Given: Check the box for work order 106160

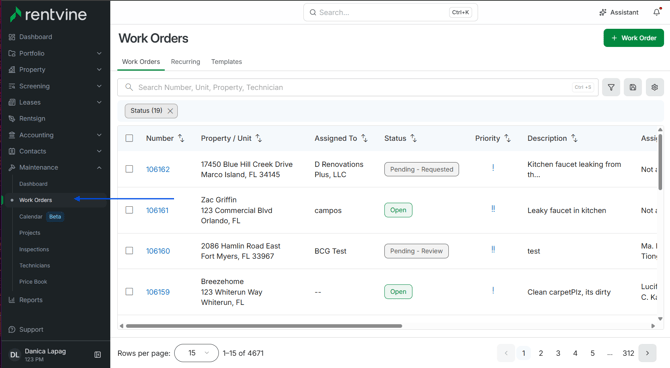Looking at the screenshot, I should 129,250.
